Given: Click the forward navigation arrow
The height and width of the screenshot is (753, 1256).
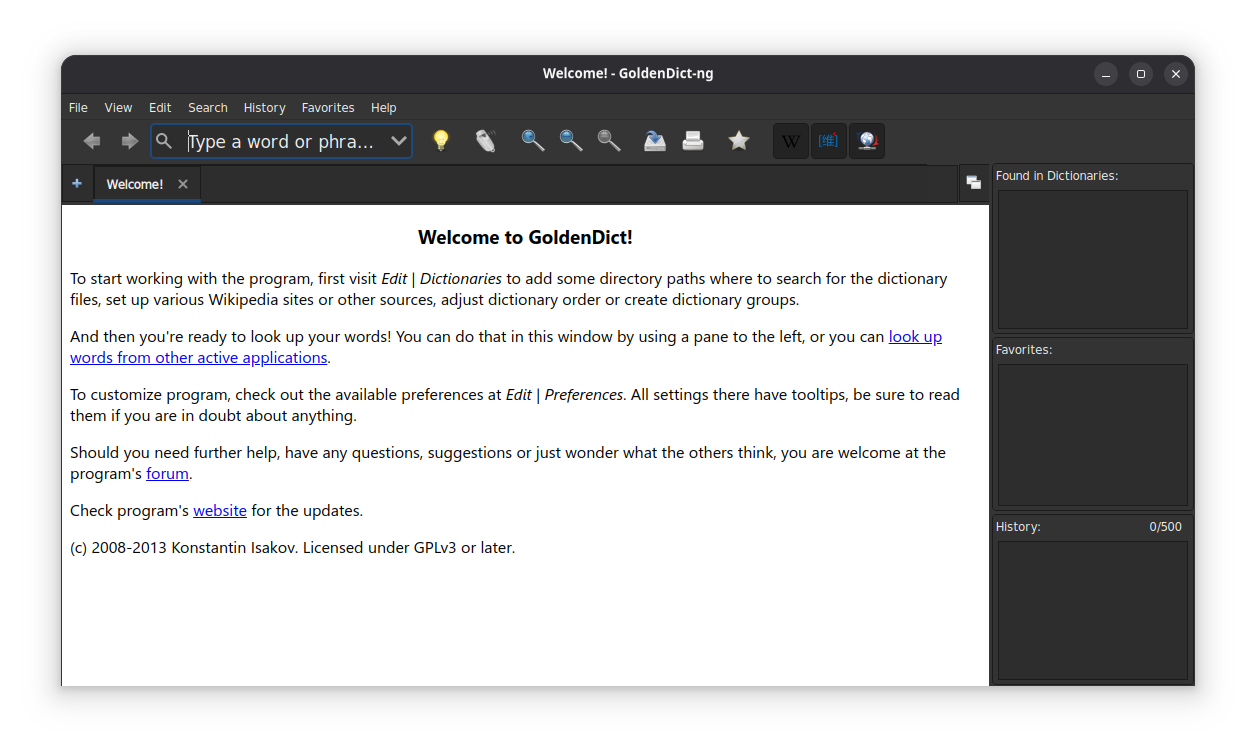Looking at the screenshot, I should coord(129,141).
